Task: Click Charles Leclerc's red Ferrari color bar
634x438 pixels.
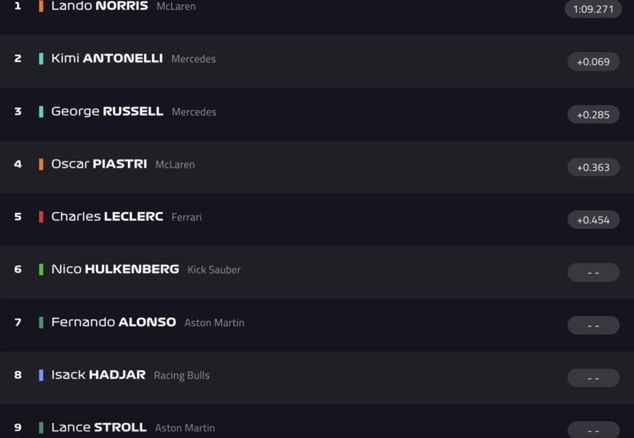Action: (41, 217)
